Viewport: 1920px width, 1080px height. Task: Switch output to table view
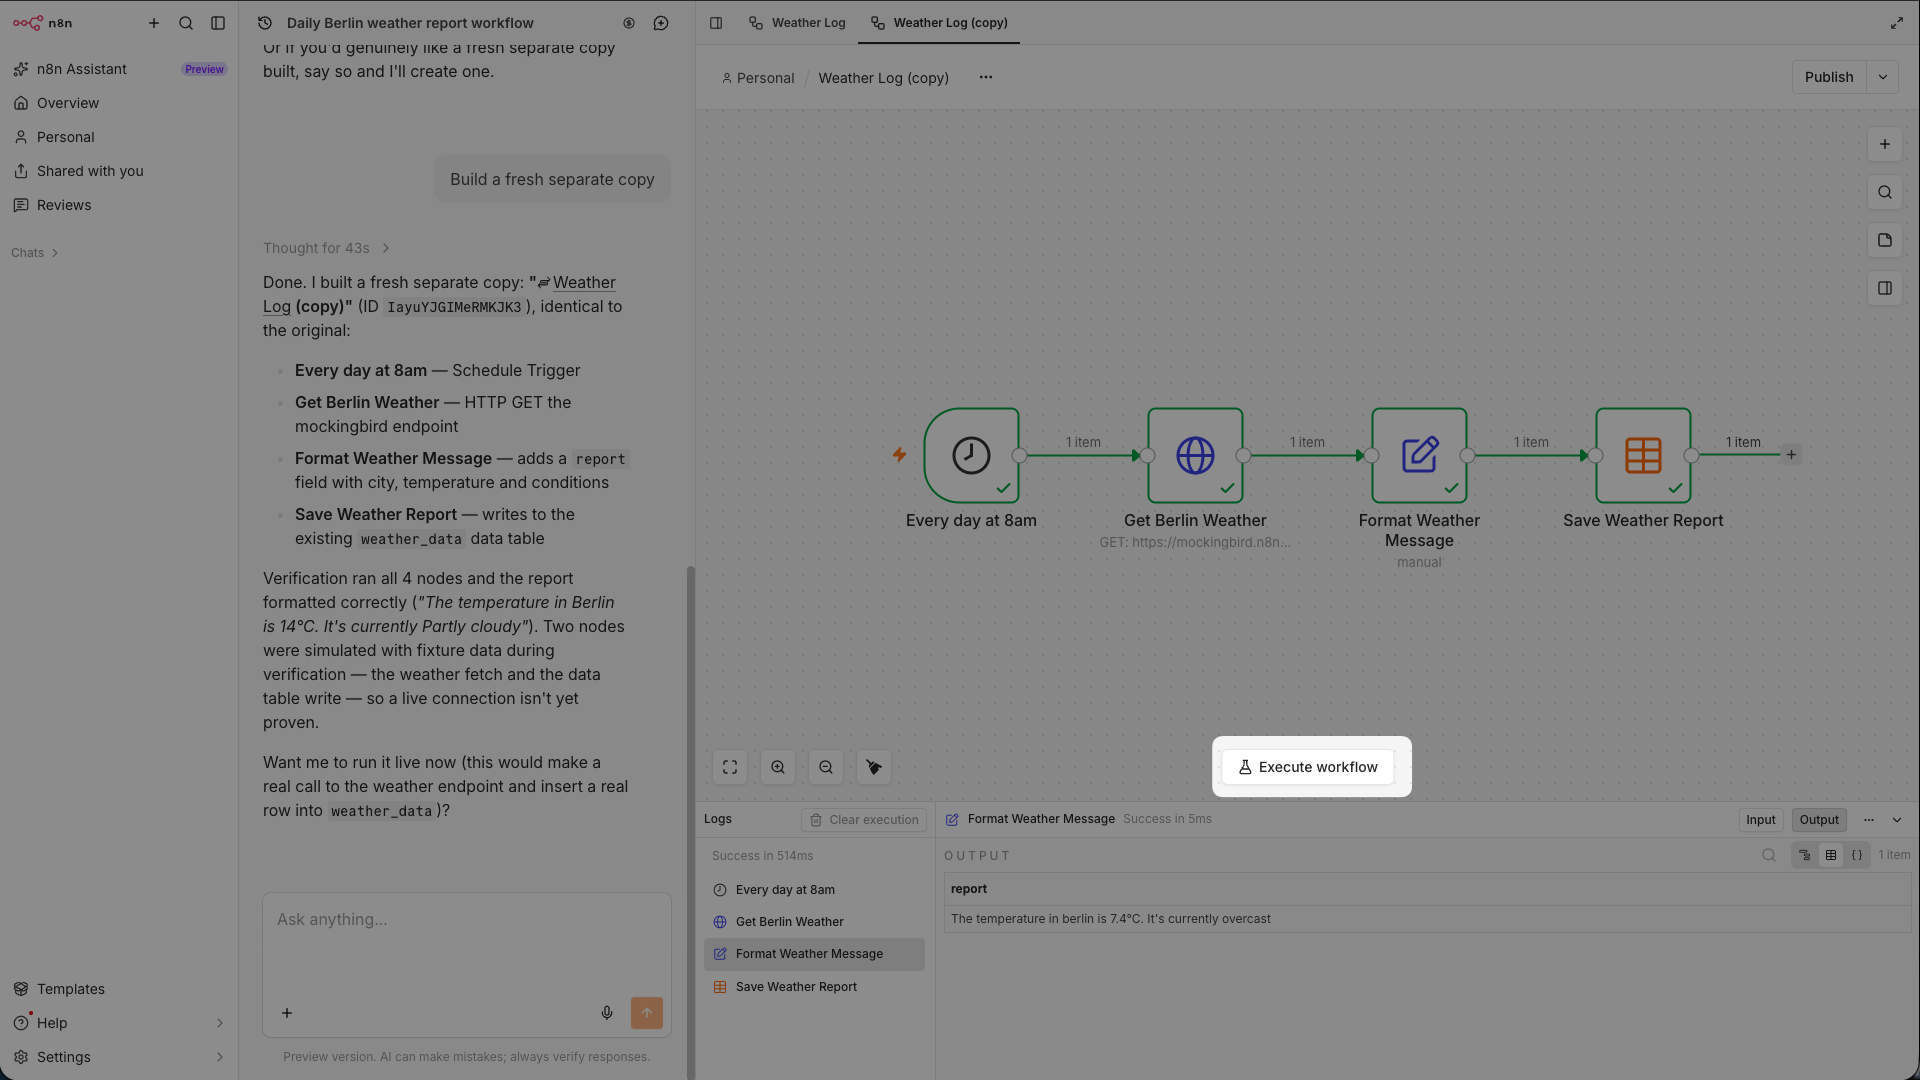(x=1831, y=855)
